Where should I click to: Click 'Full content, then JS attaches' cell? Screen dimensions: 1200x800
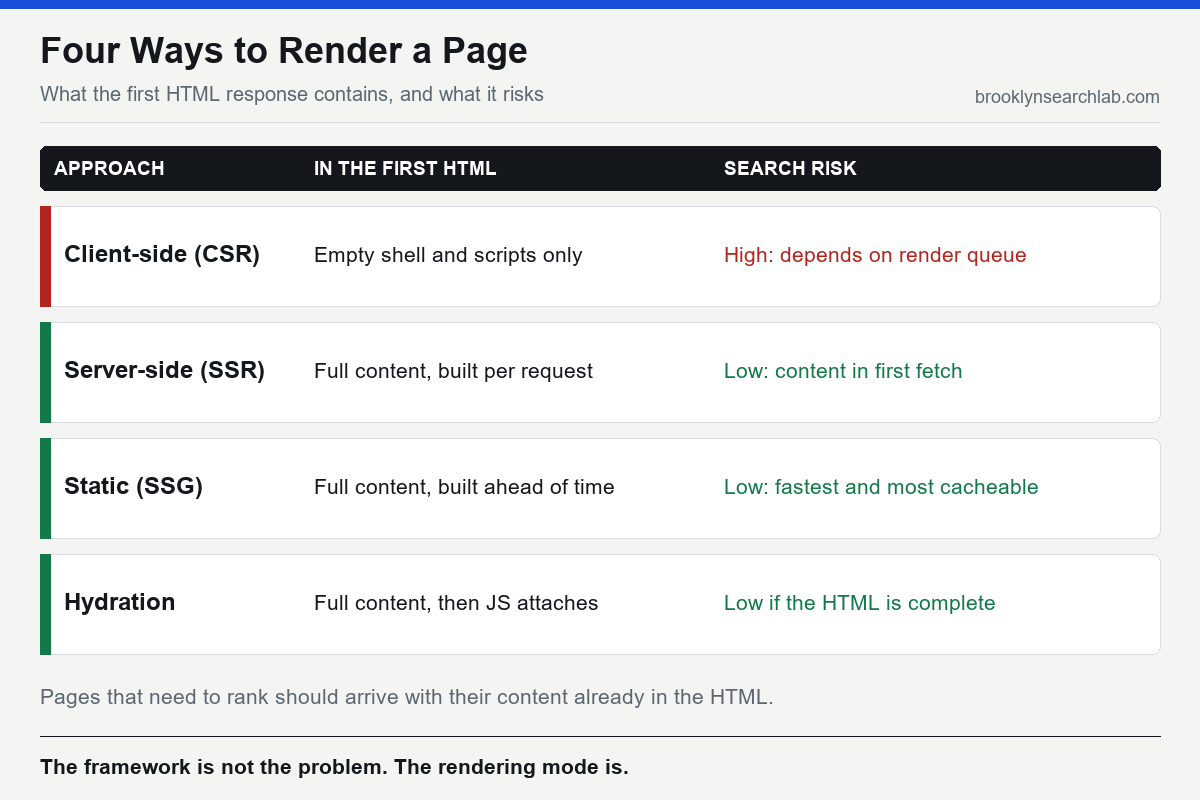click(456, 603)
